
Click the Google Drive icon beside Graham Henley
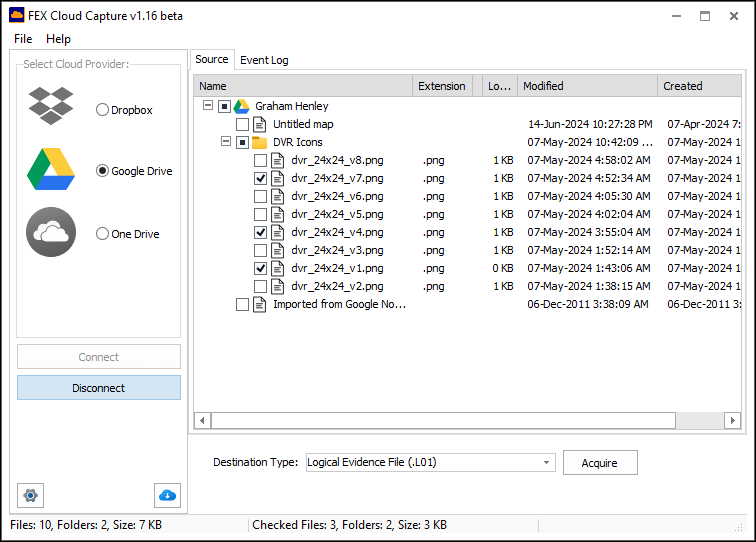pyautogui.click(x=242, y=106)
